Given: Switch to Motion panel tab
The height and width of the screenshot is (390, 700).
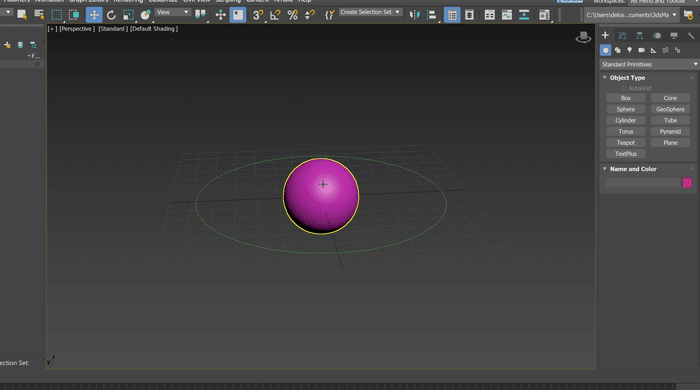Looking at the screenshot, I should click(x=657, y=35).
